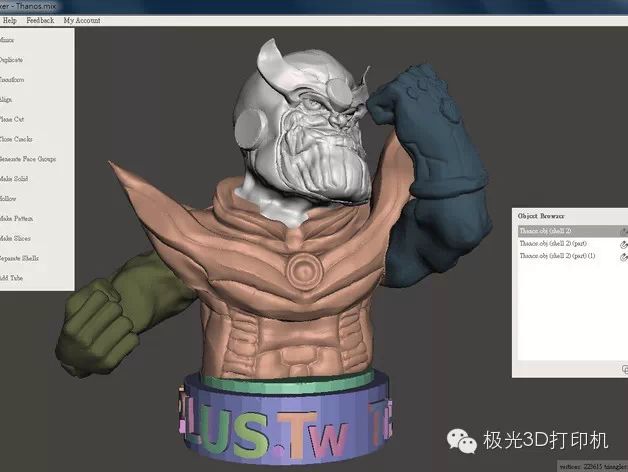Run the Close Cracks command
The height and width of the screenshot is (472, 628).
(16, 139)
